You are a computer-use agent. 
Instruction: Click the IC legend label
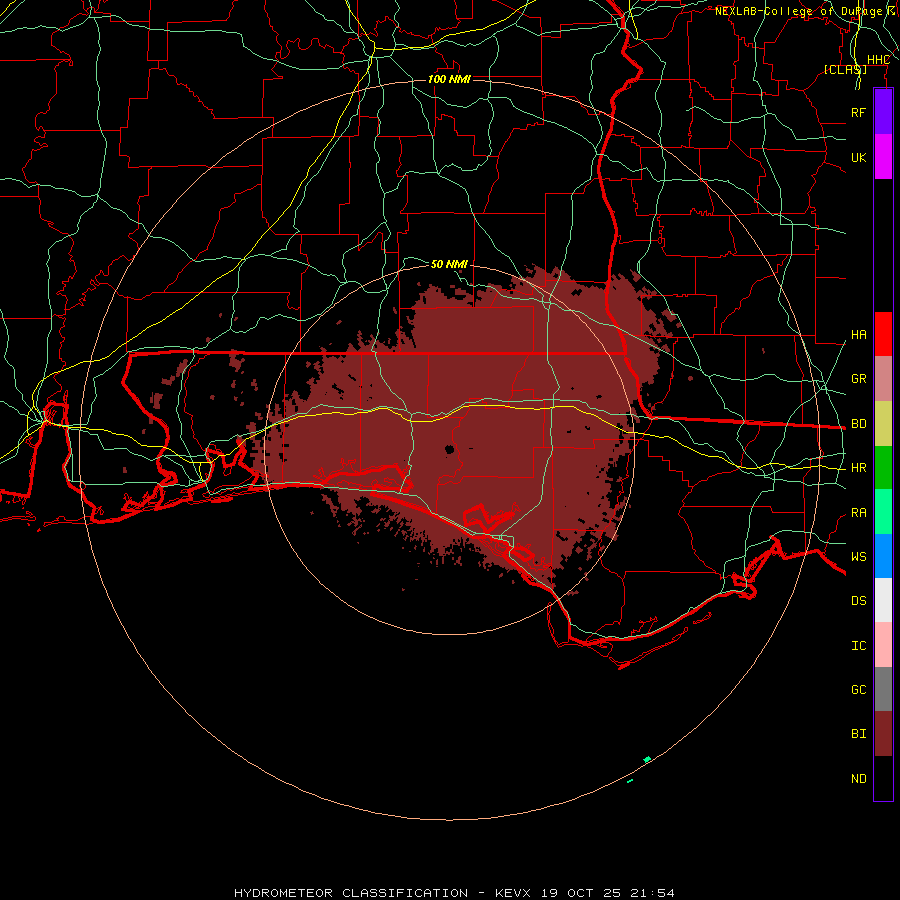coord(858,646)
